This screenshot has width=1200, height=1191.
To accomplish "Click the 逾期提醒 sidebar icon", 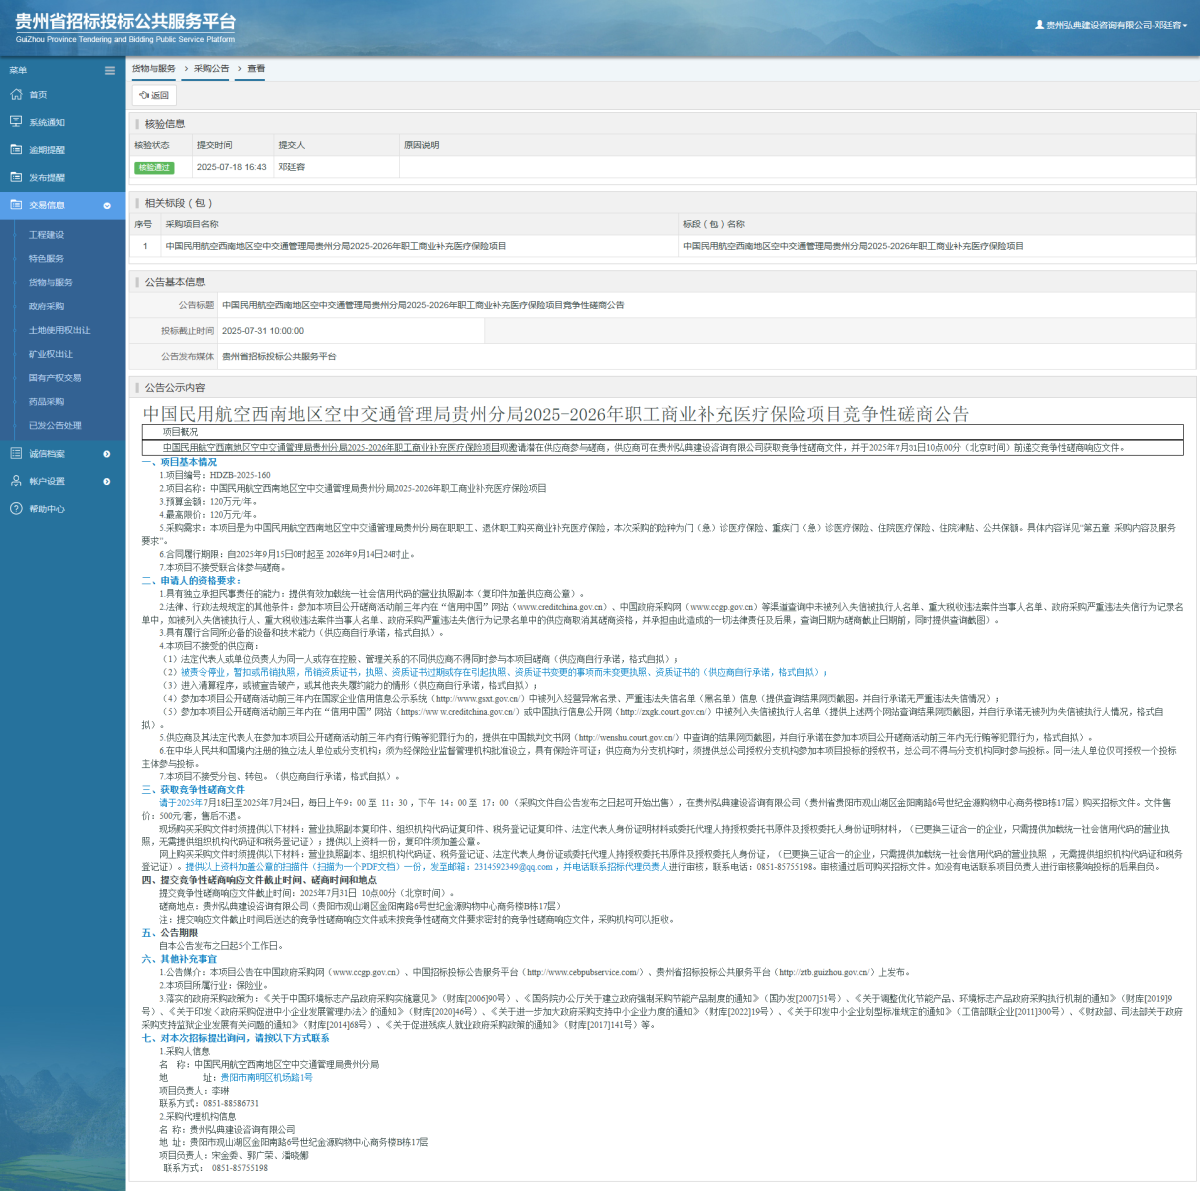I will coord(16,150).
